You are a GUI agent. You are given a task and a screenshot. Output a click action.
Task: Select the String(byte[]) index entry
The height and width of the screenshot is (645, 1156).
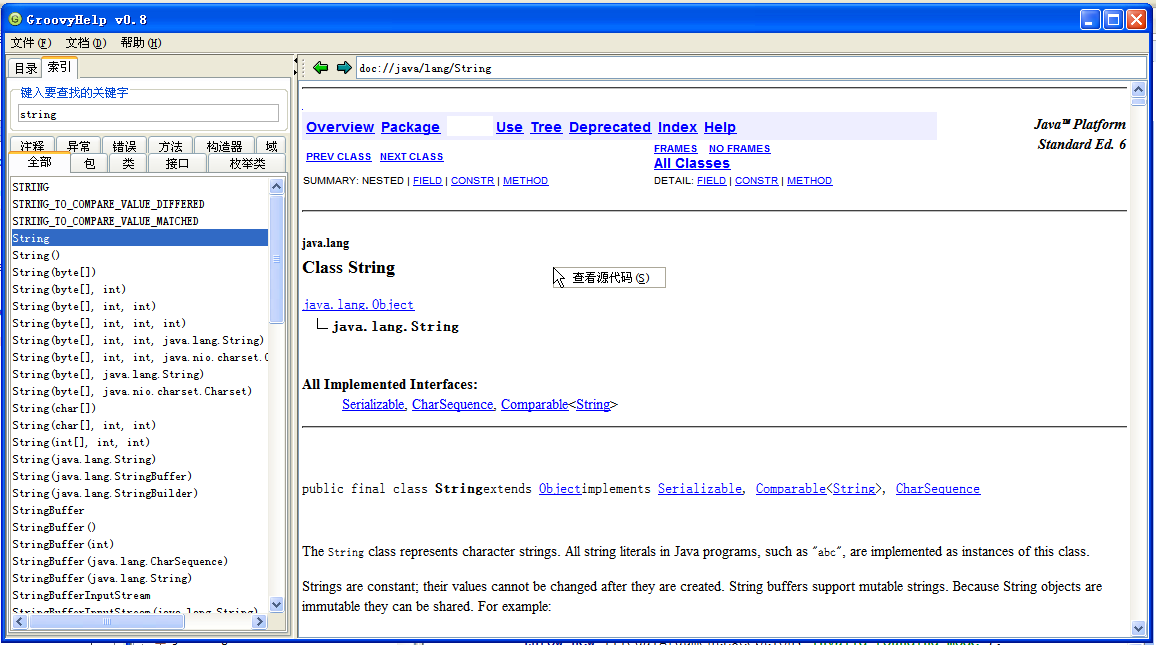click(139, 272)
